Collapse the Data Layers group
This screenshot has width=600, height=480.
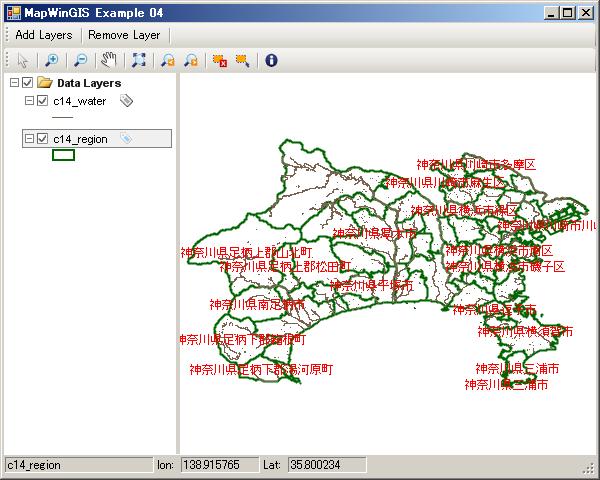click(x=13, y=84)
